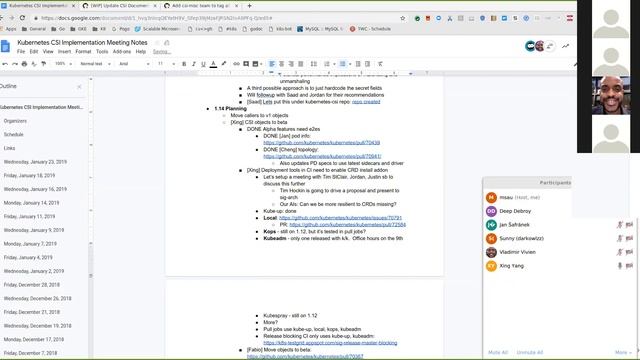640x360 pixels.
Task: Click Sunny (darkowlzz)'s muted microphone icon
Action: tap(620, 238)
